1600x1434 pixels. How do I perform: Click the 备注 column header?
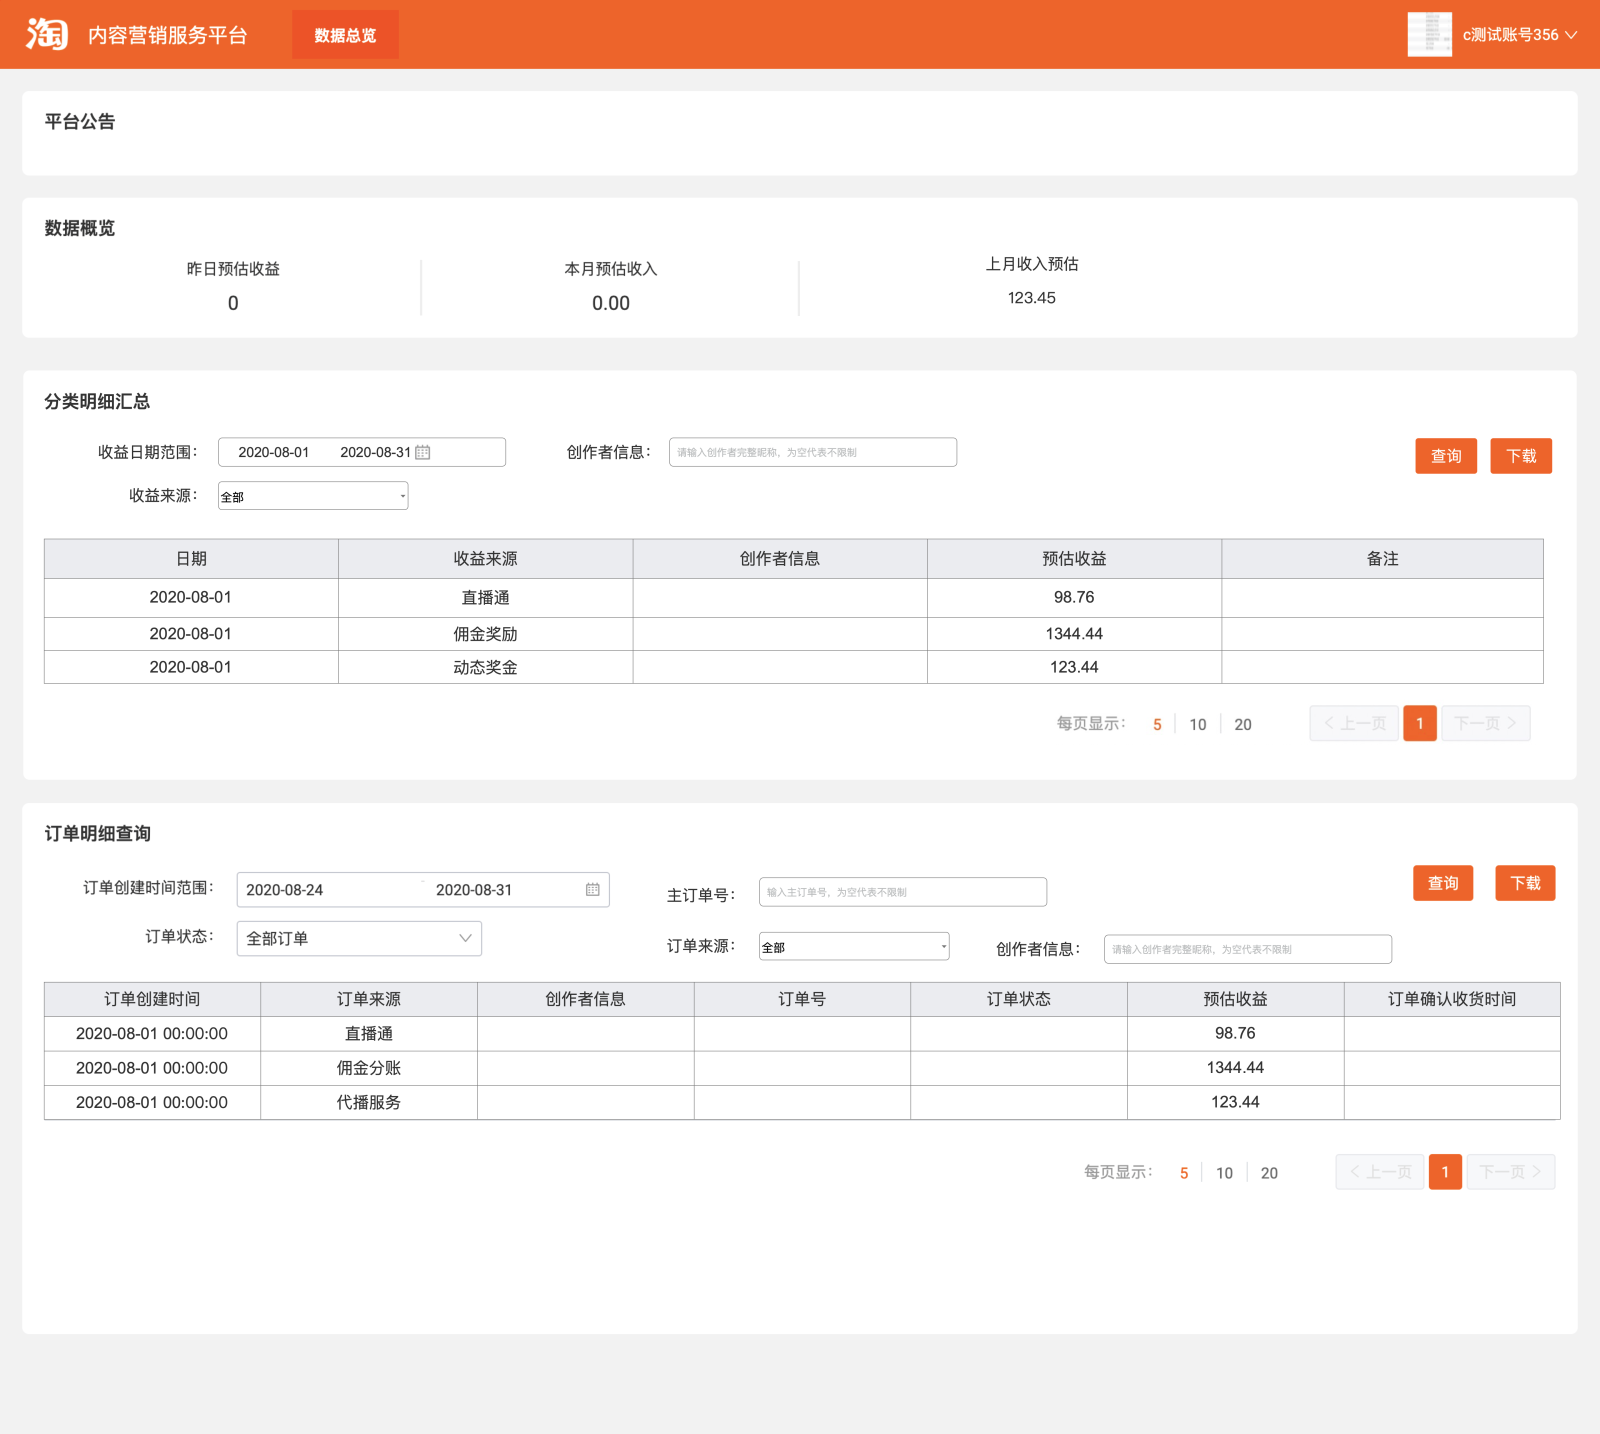[1382, 559]
